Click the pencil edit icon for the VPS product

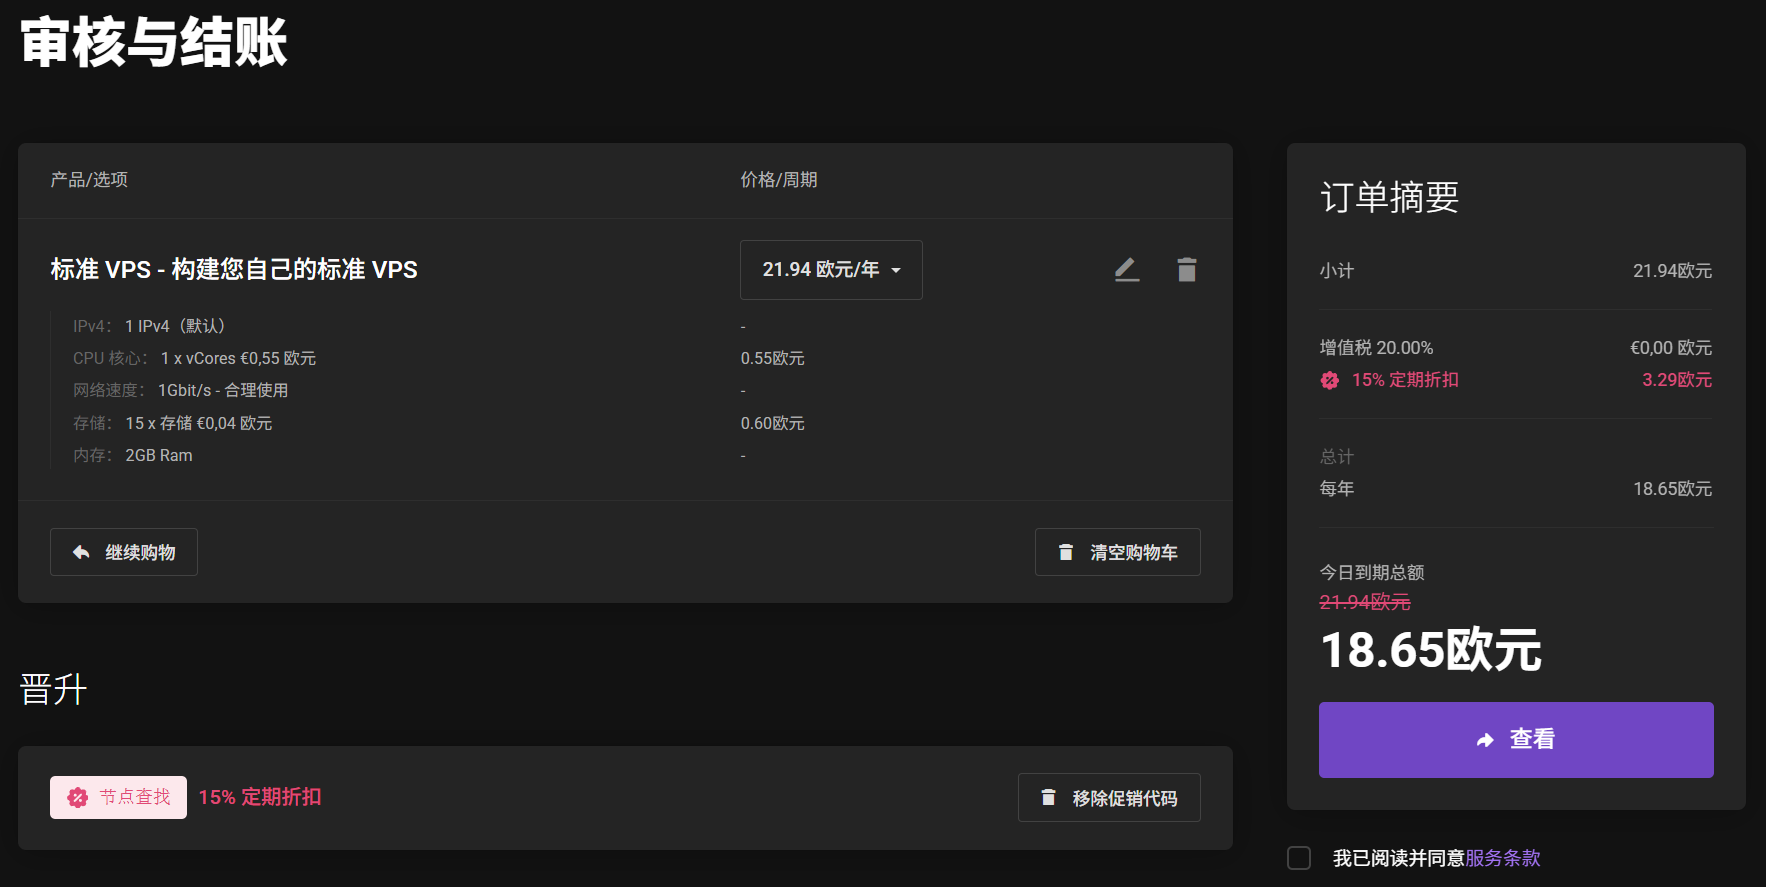(x=1127, y=269)
